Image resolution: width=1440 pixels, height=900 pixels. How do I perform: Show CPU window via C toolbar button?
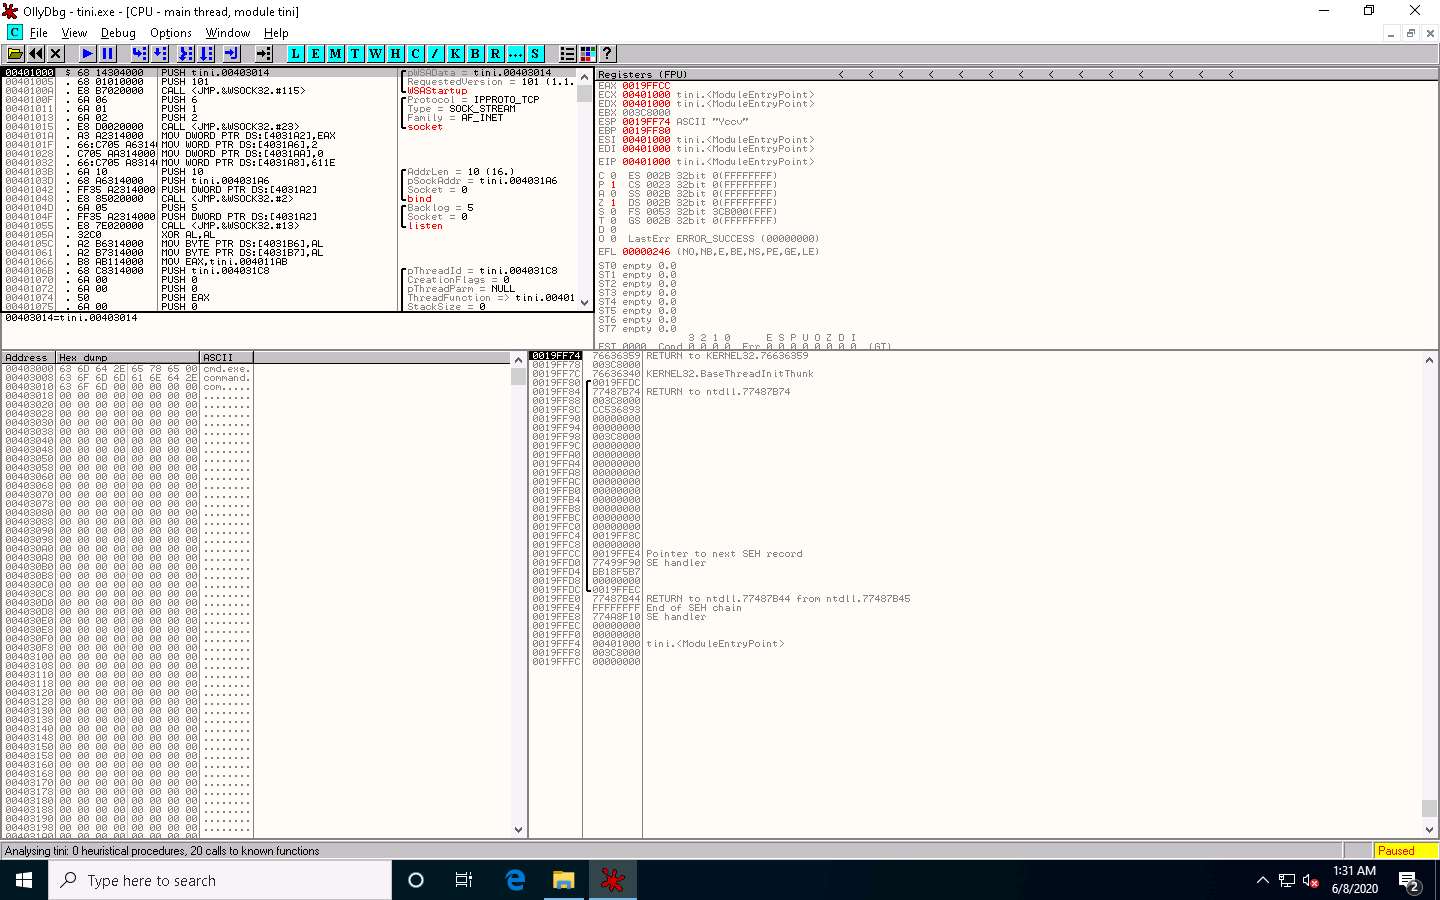[416, 54]
